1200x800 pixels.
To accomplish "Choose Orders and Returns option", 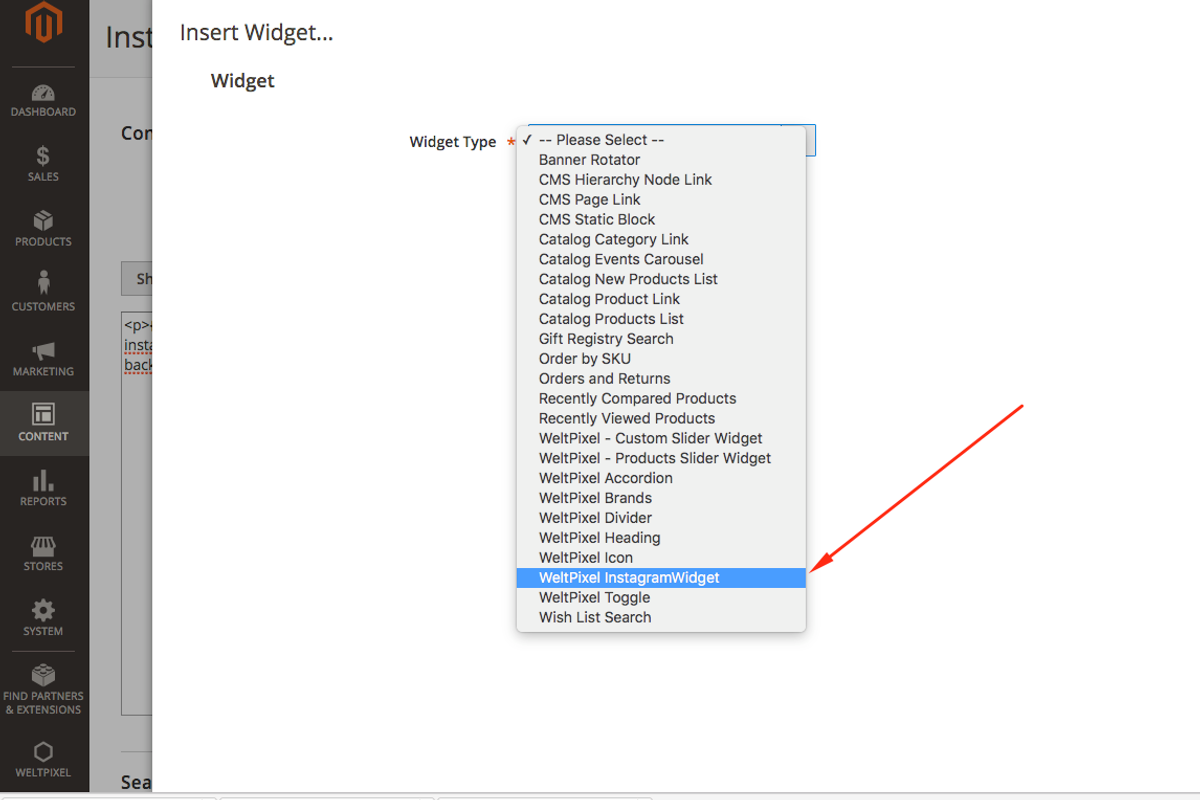I will click(x=661, y=379).
